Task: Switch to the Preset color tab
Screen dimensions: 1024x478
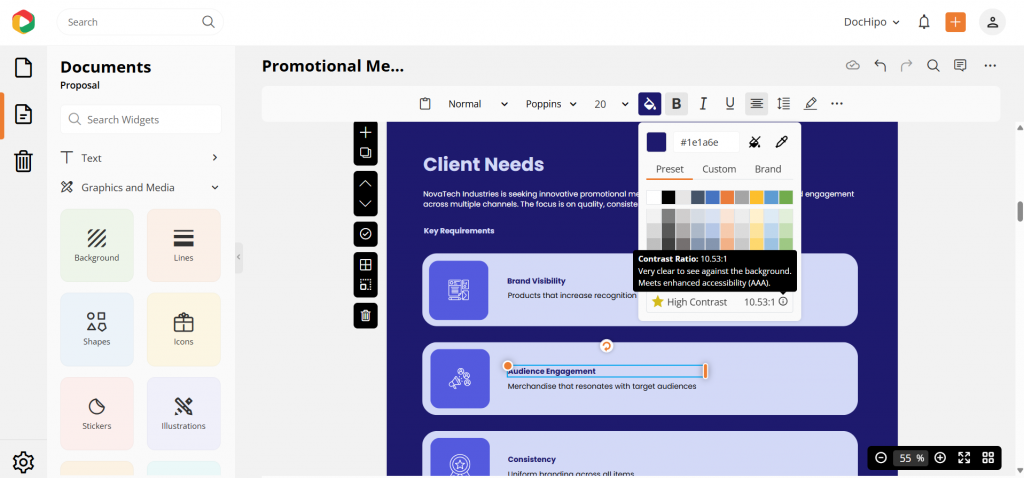Action: click(x=669, y=169)
